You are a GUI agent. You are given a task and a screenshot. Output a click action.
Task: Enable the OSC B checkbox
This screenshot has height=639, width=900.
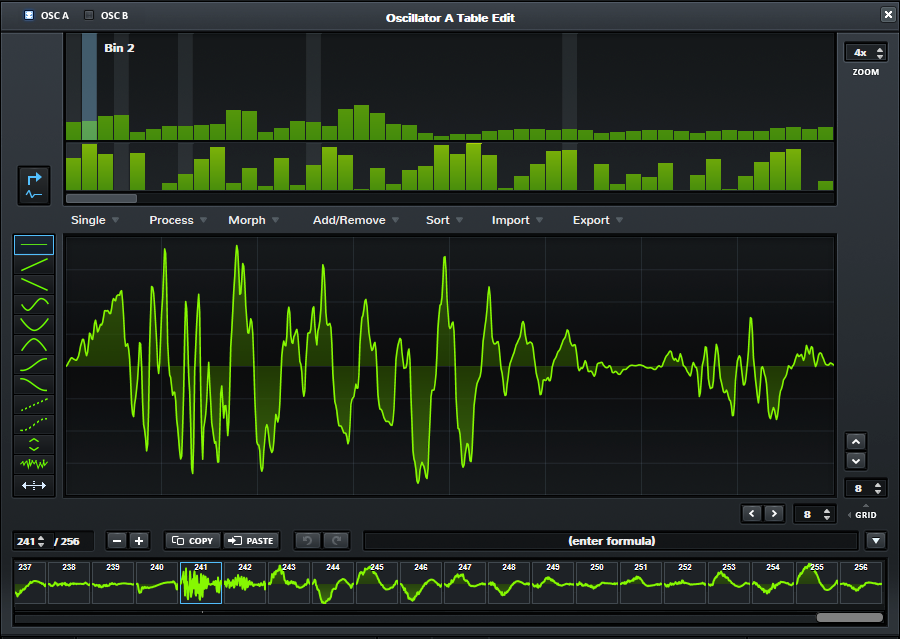(89, 15)
